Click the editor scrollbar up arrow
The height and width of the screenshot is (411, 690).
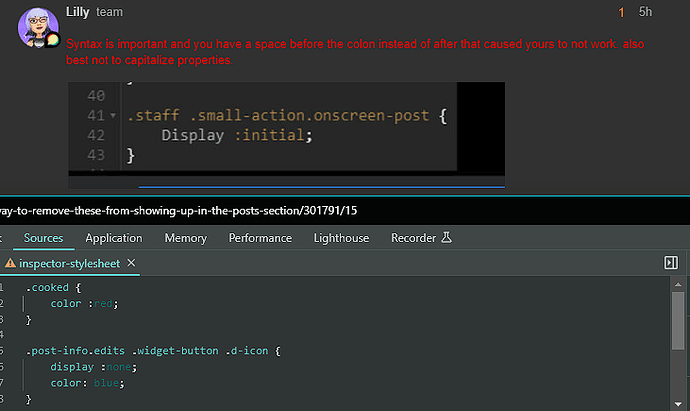678,285
